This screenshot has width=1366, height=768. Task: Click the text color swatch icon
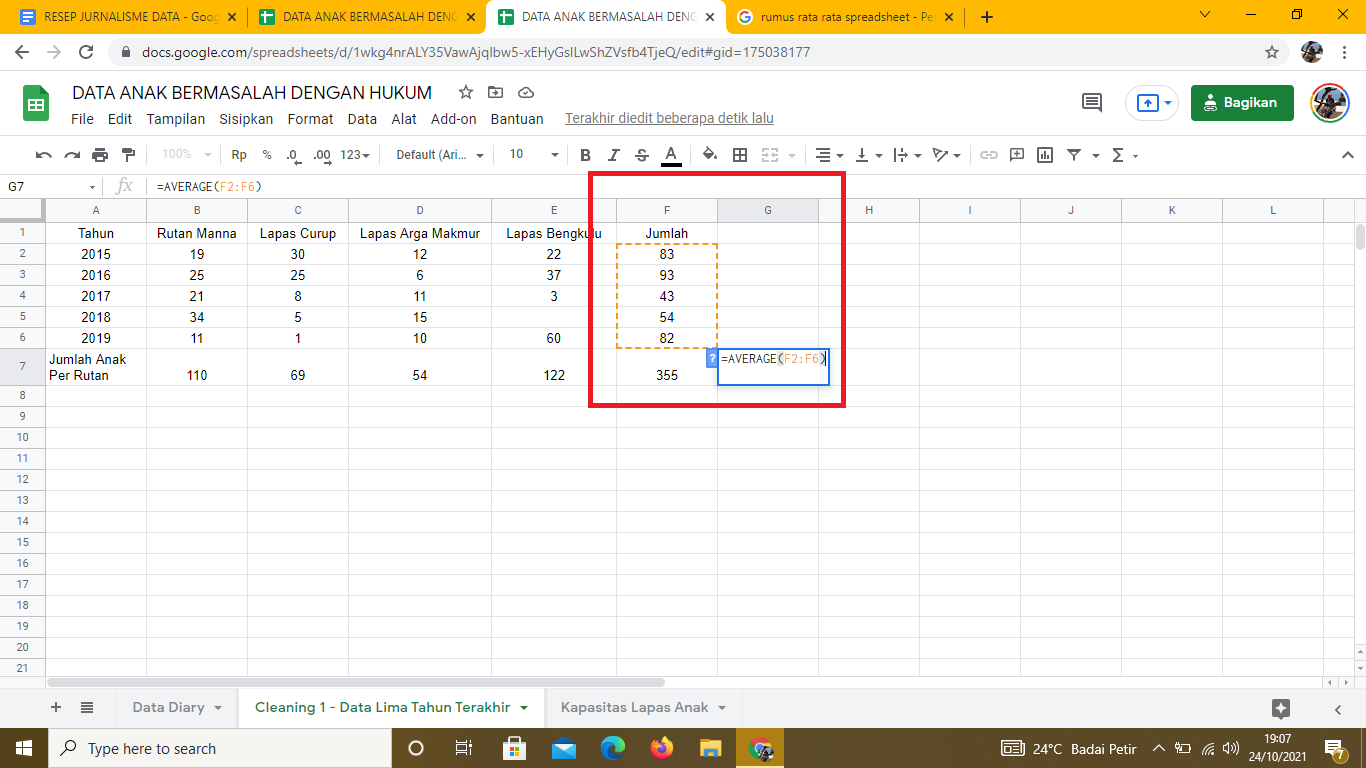tap(671, 155)
